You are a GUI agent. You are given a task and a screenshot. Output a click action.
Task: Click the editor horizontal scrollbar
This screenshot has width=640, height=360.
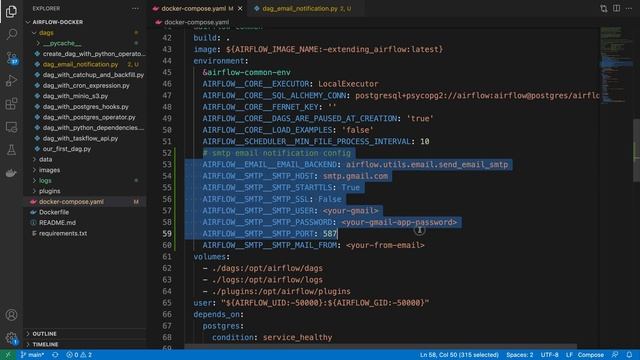point(380,347)
